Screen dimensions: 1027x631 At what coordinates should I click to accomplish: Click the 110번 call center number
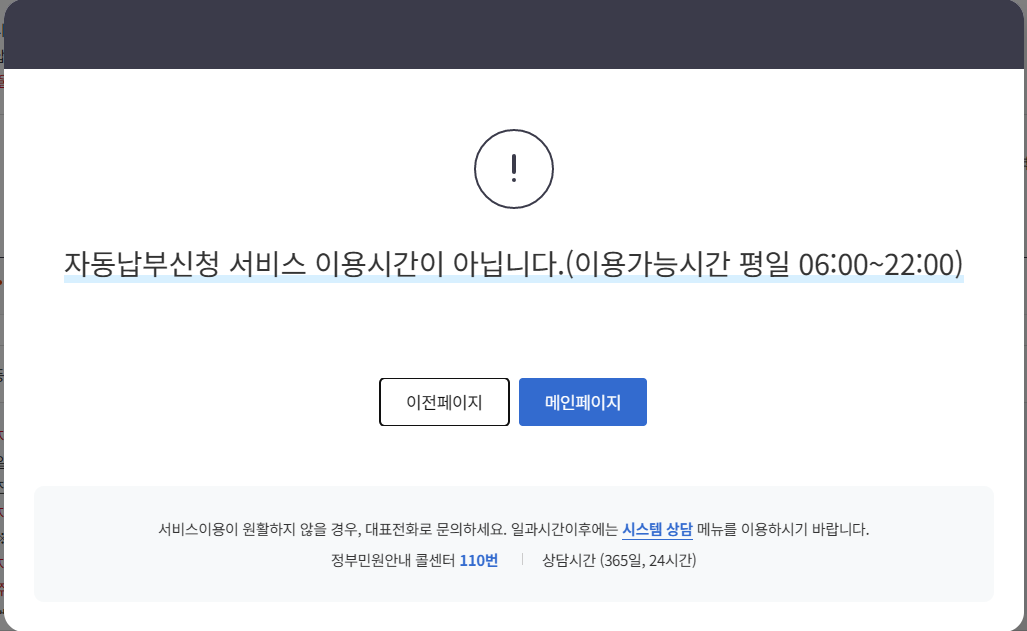(479, 560)
